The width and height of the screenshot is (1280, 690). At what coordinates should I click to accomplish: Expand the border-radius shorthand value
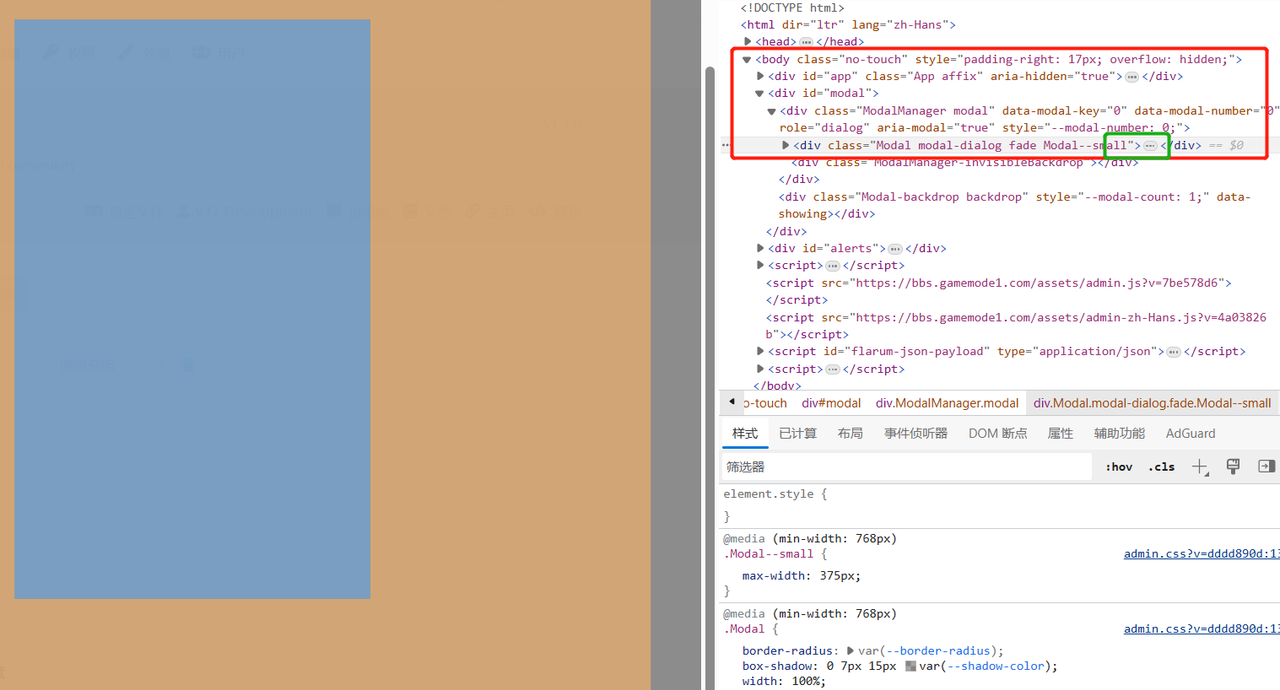(851, 650)
